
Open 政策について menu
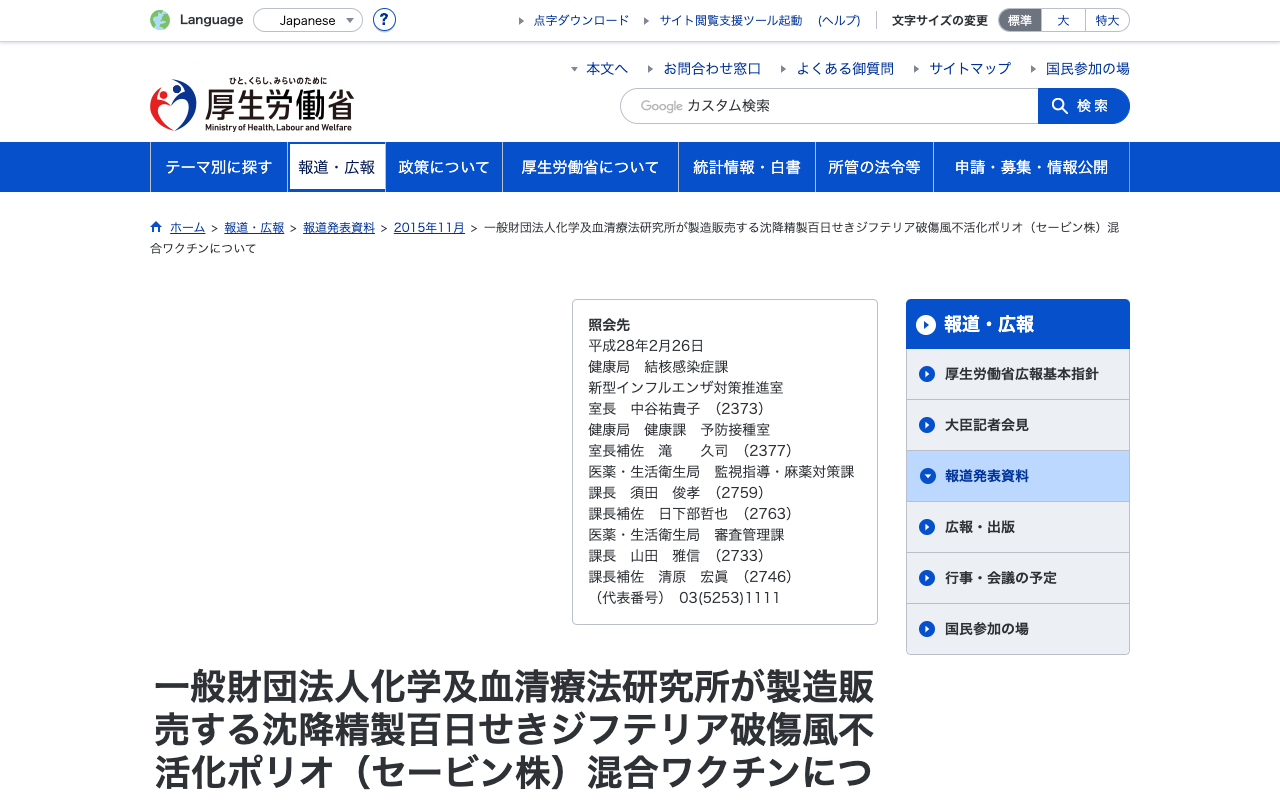click(x=444, y=167)
